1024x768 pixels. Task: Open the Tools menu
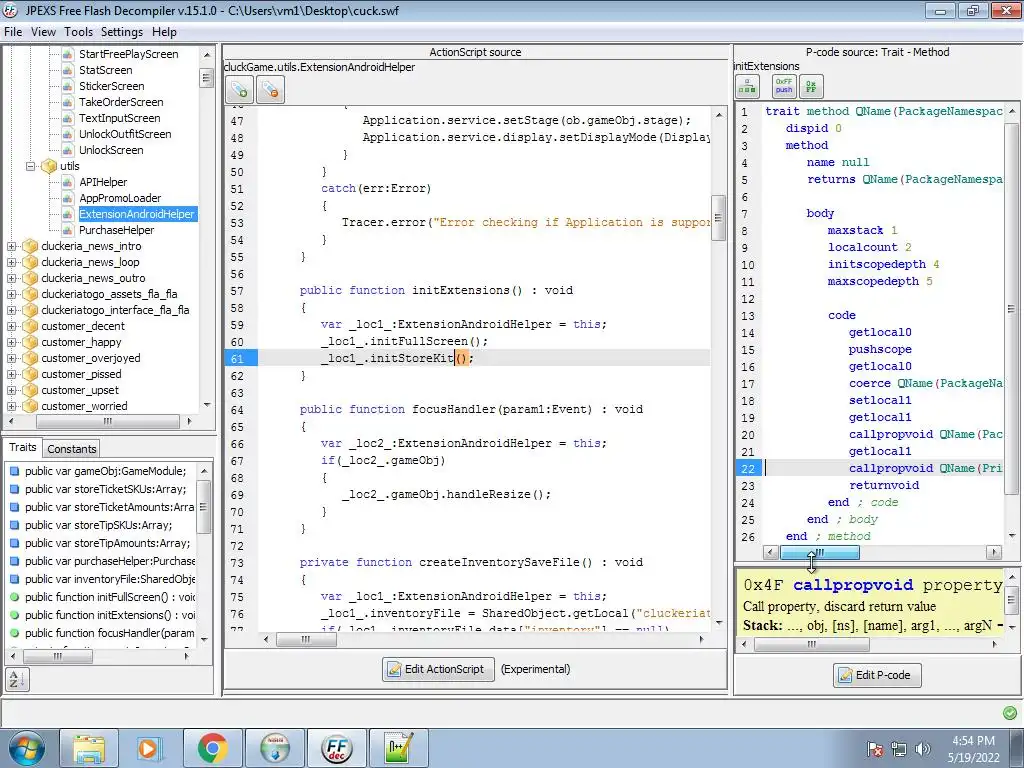click(x=78, y=32)
